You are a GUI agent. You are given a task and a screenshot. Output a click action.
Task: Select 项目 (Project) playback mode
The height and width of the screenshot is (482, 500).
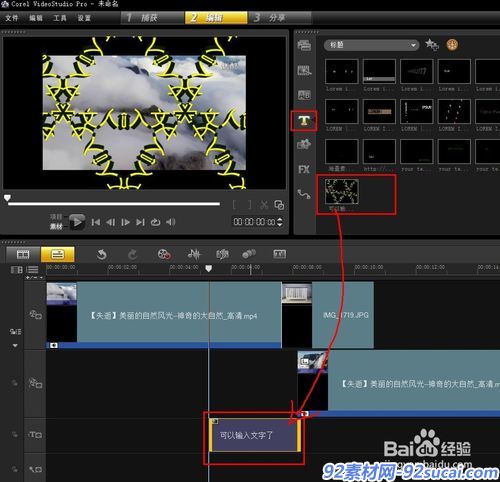56,217
